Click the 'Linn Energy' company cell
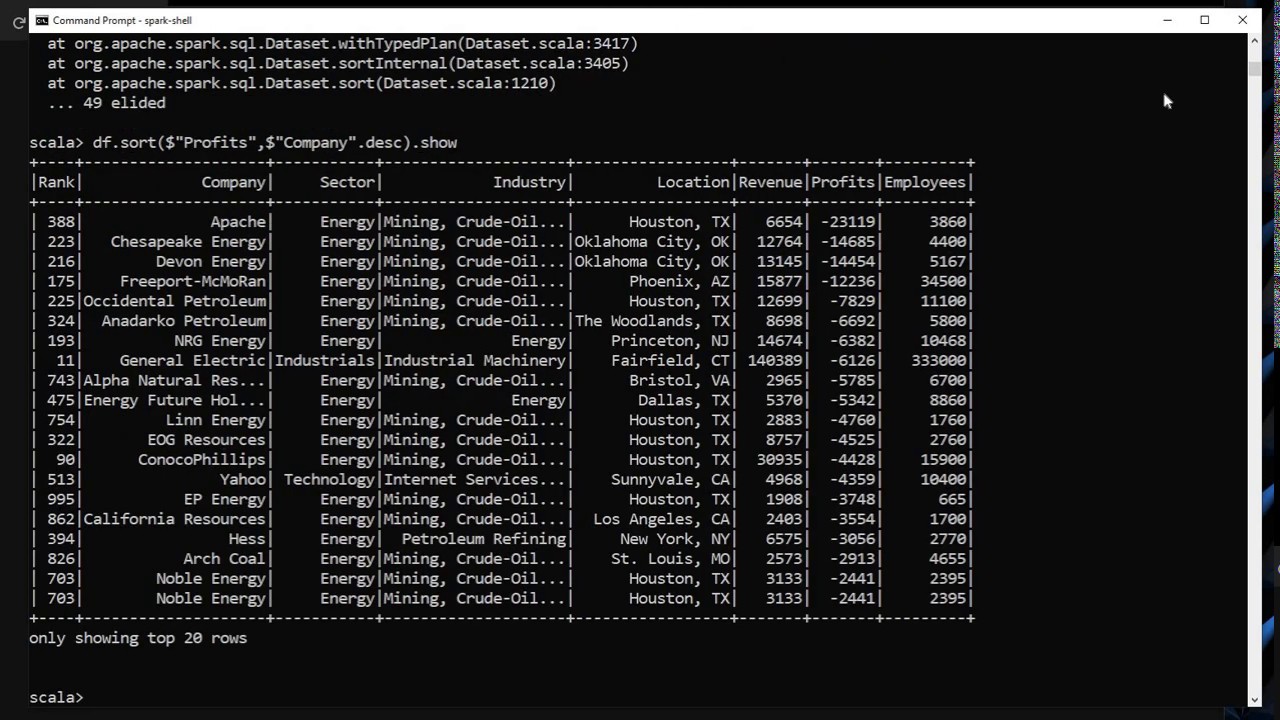 (x=216, y=420)
